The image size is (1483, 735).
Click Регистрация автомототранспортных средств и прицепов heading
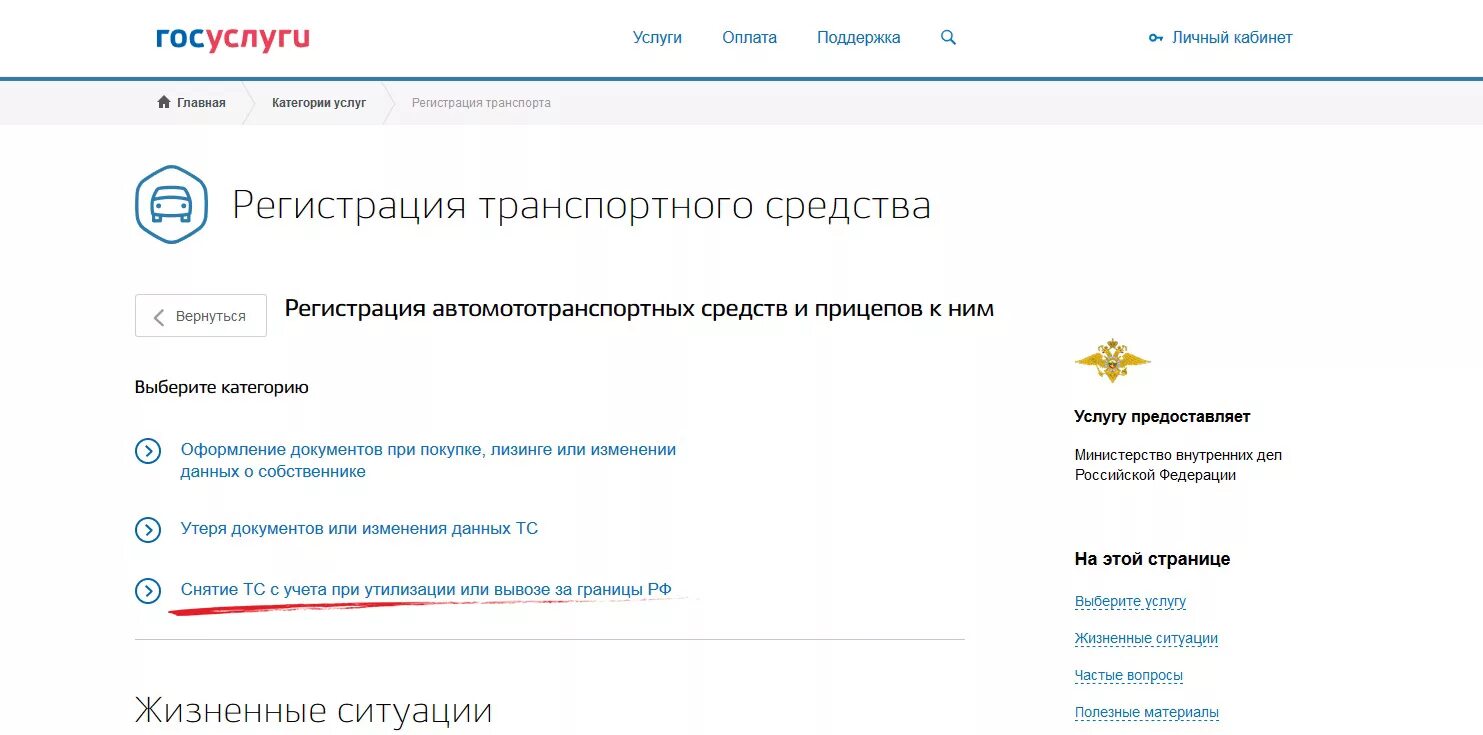(639, 309)
